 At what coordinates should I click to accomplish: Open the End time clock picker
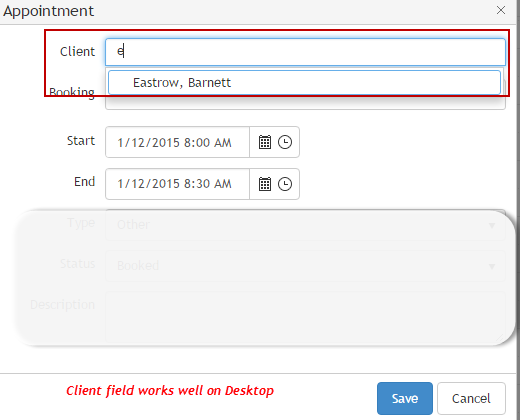pos(285,184)
